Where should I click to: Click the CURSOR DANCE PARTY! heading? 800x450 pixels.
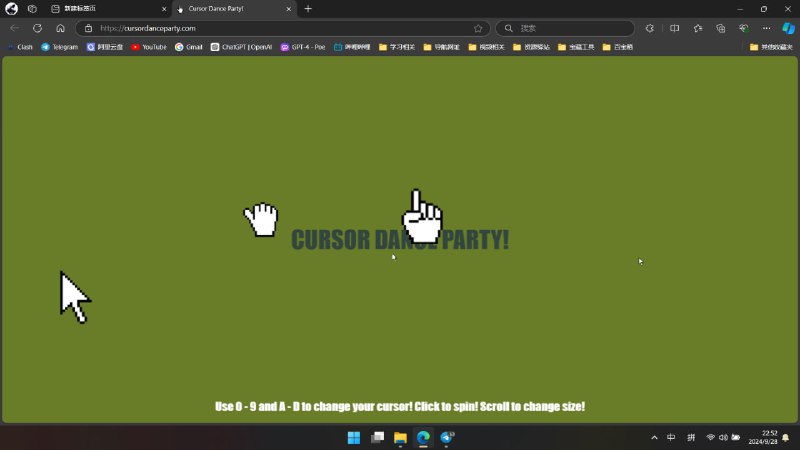[x=400, y=240]
